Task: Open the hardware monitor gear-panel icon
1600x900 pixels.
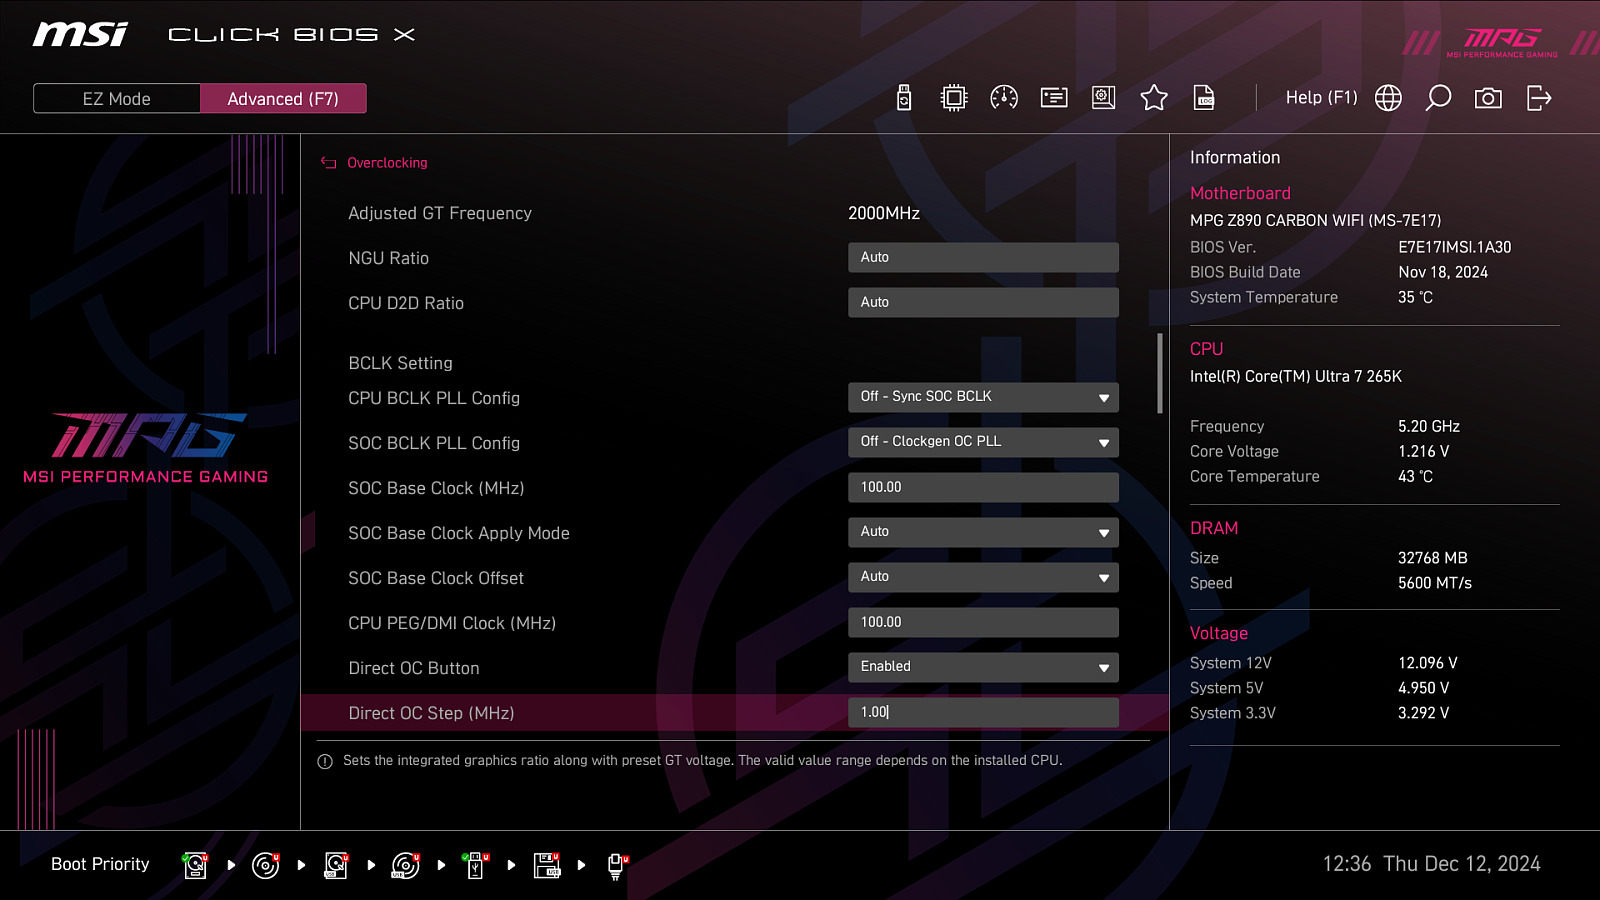Action: [1104, 97]
